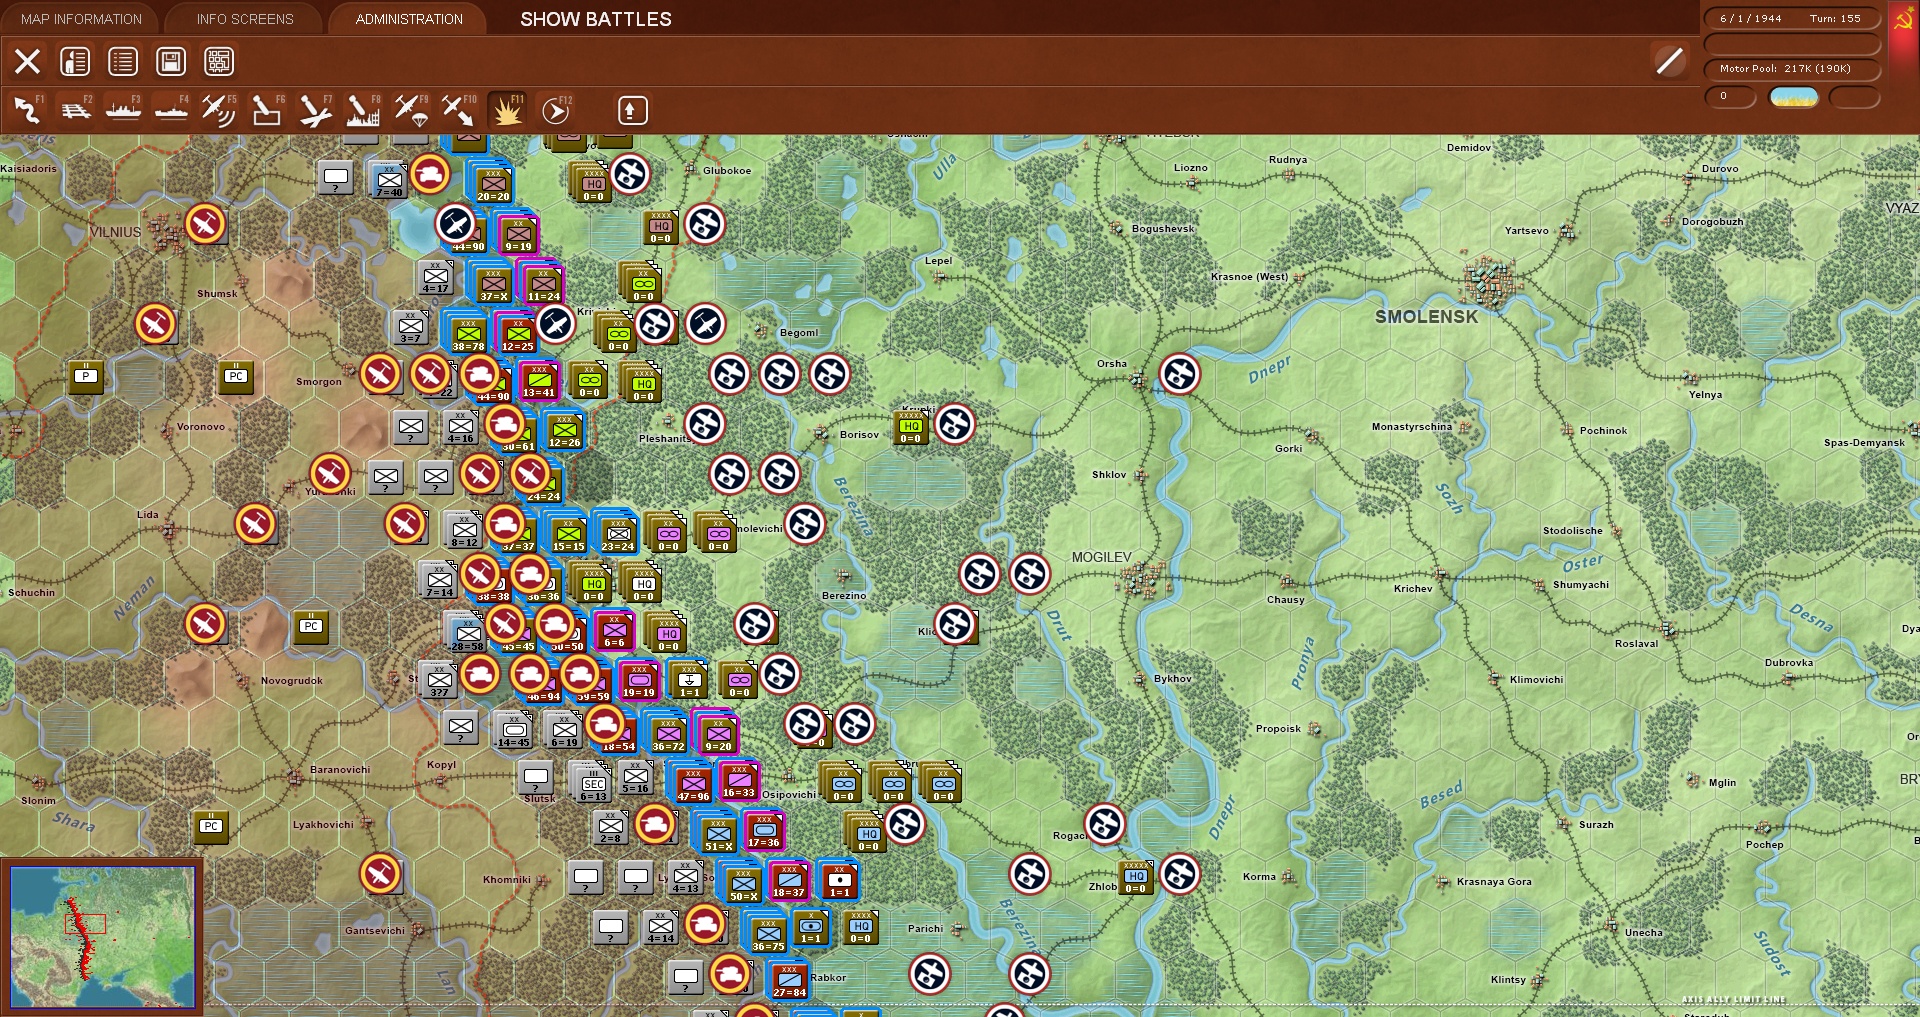The image size is (1920, 1017).
Task: Click the Novogrudok town label
Action: pyautogui.click(x=292, y=681)
